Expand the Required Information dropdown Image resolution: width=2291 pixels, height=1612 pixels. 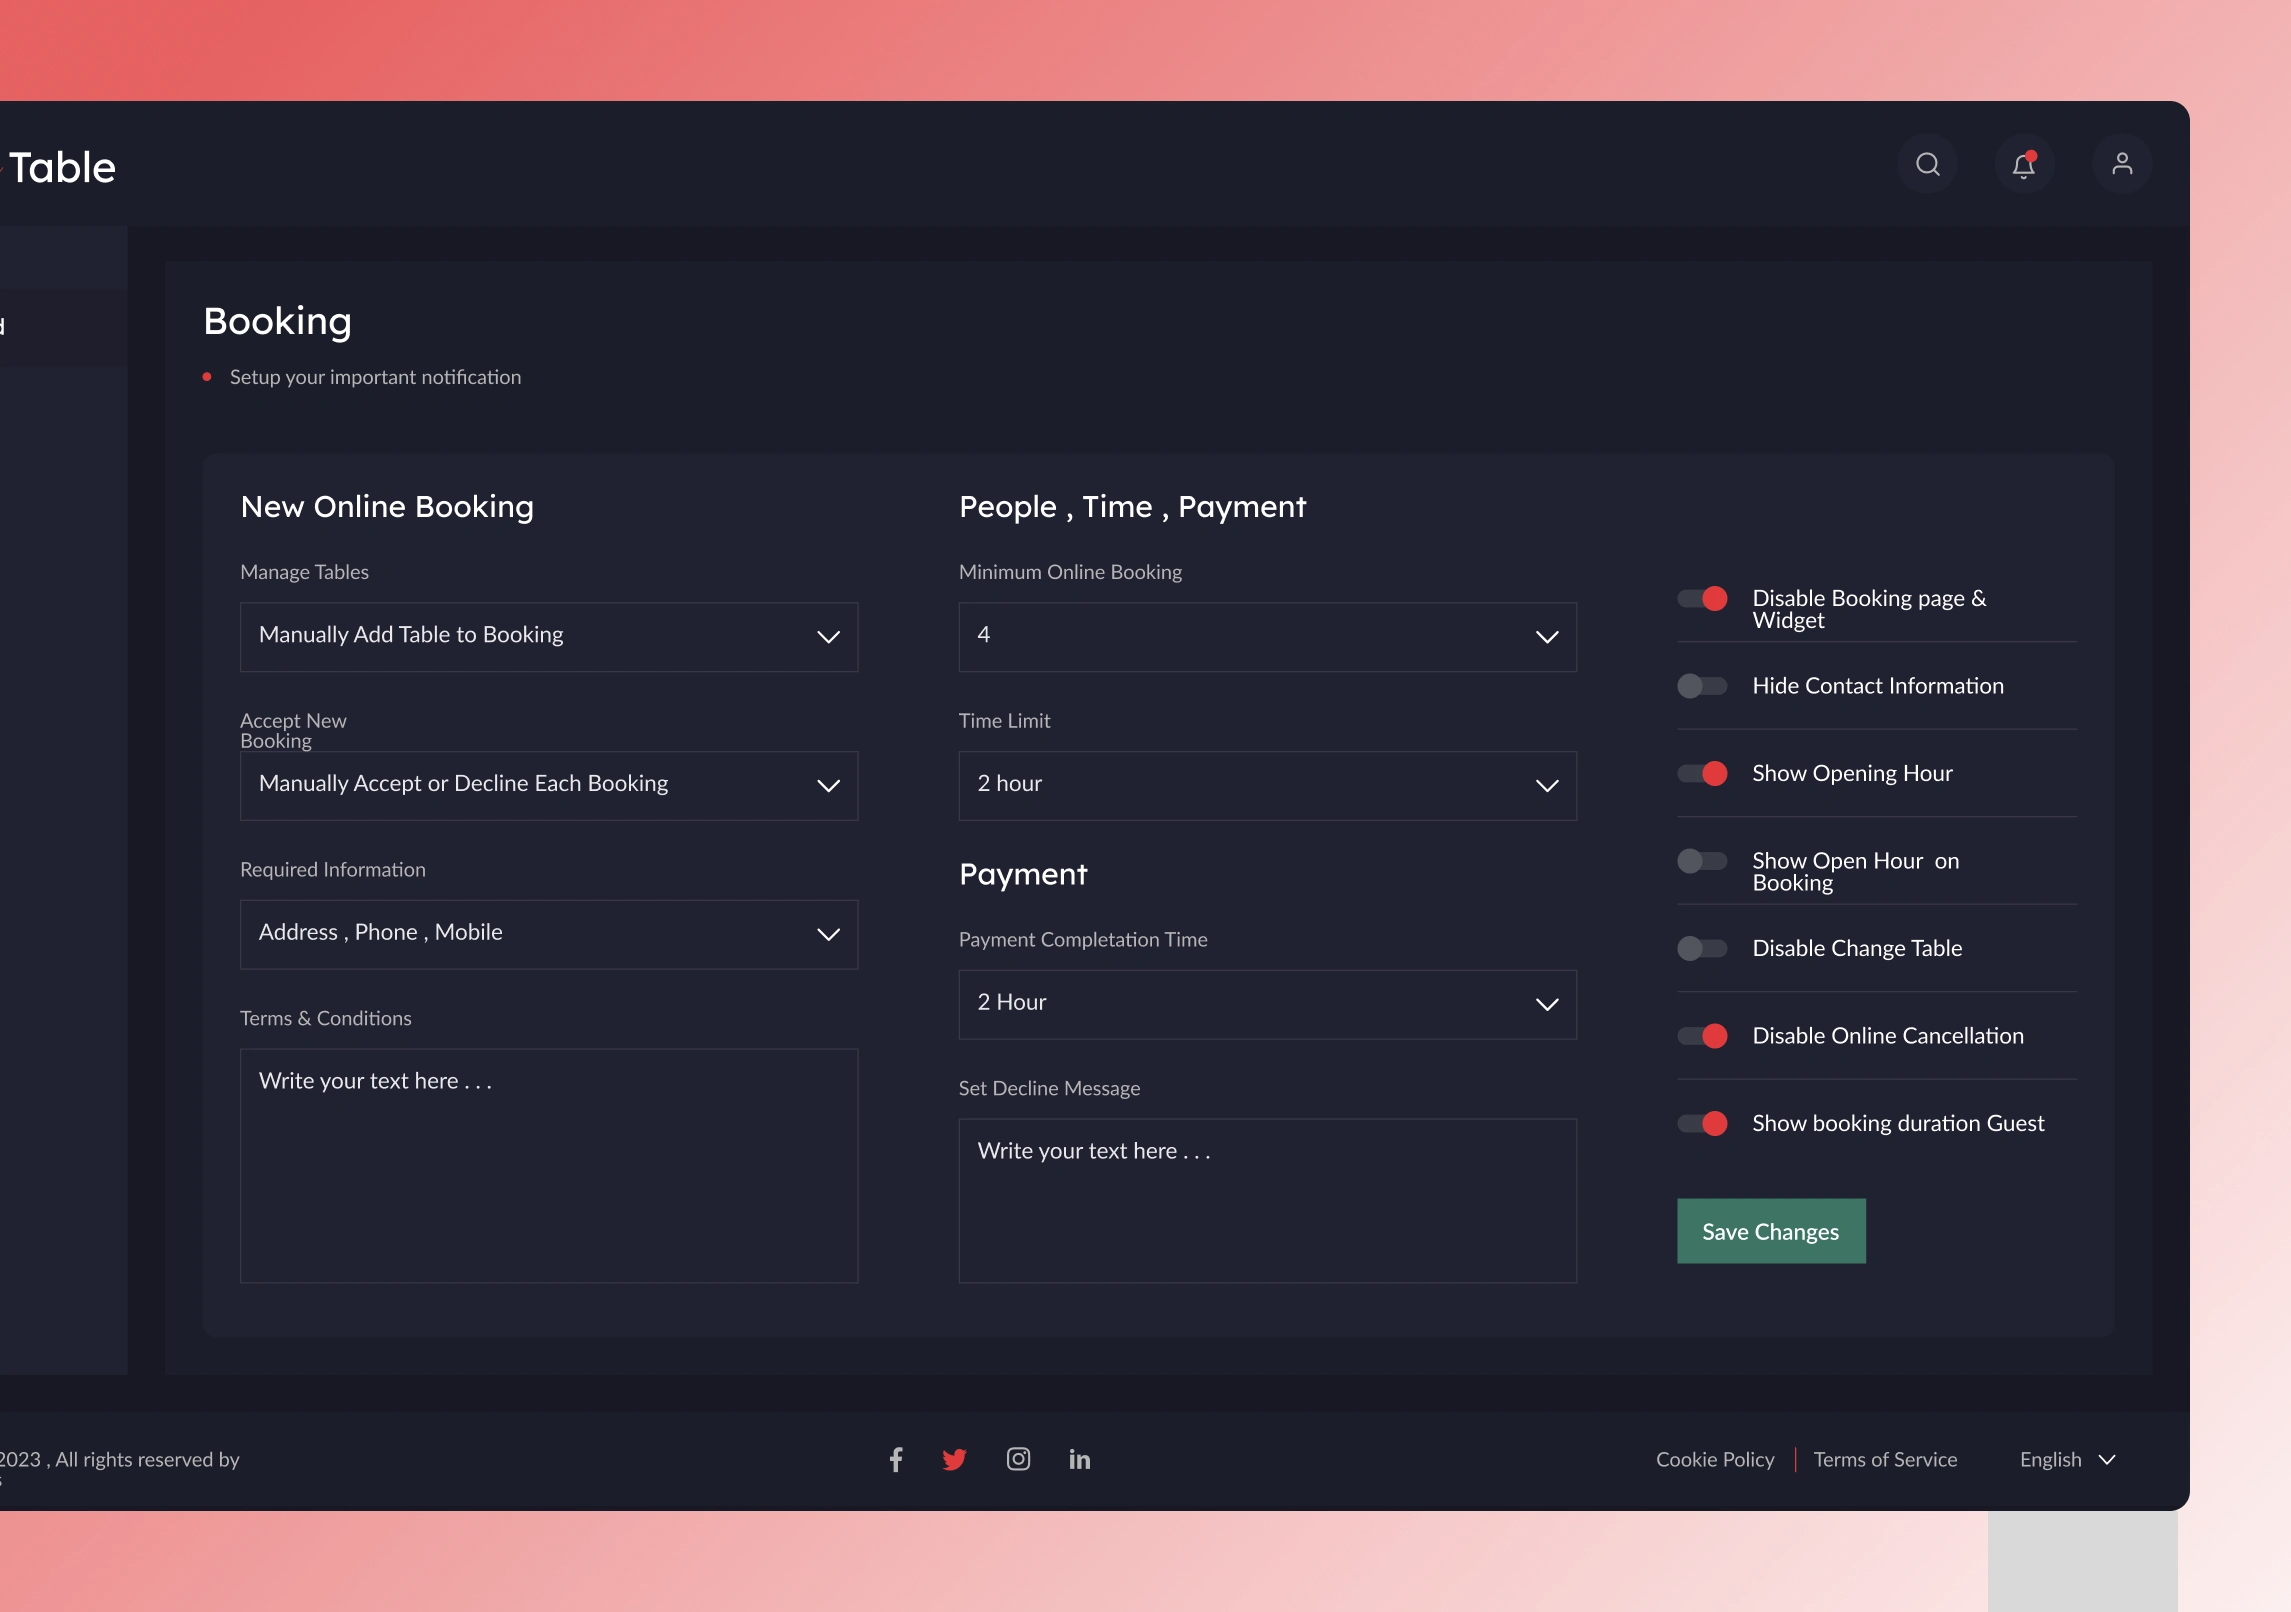[549, 934]
